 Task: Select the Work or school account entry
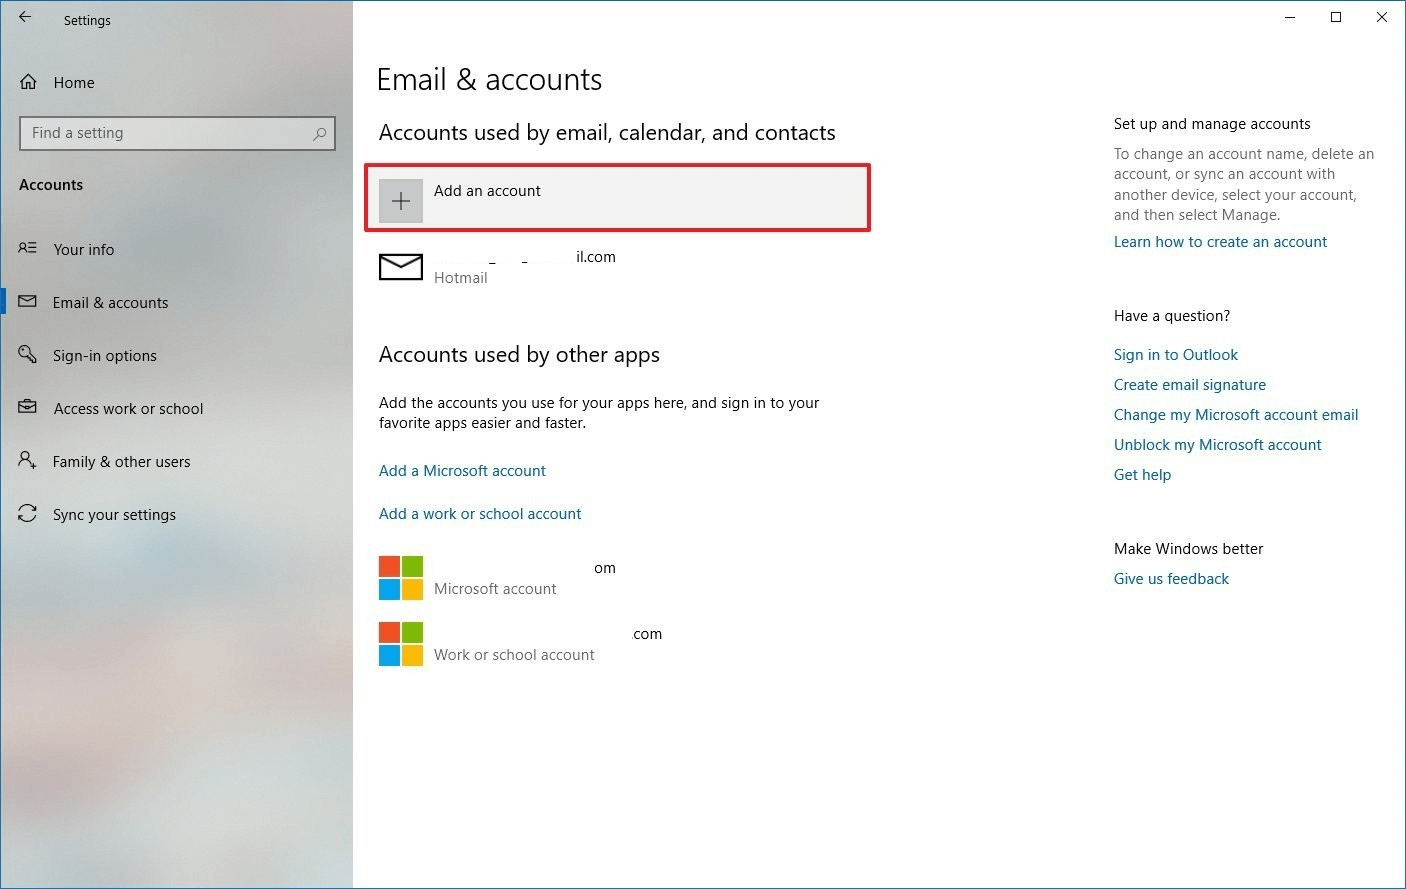click(x=617, y=644)
